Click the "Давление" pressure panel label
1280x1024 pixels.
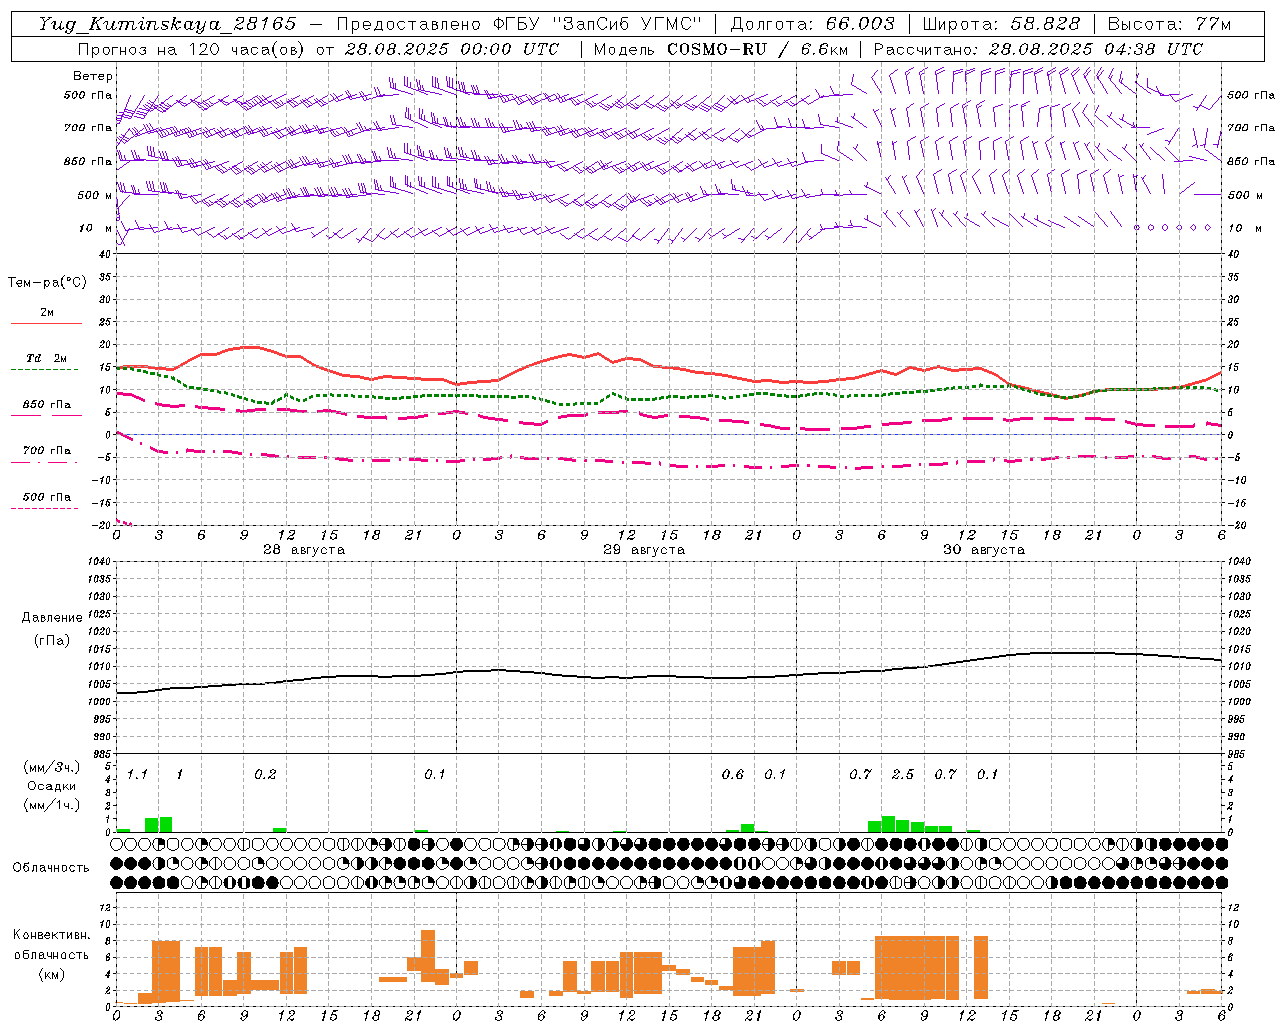pos(52,618)
